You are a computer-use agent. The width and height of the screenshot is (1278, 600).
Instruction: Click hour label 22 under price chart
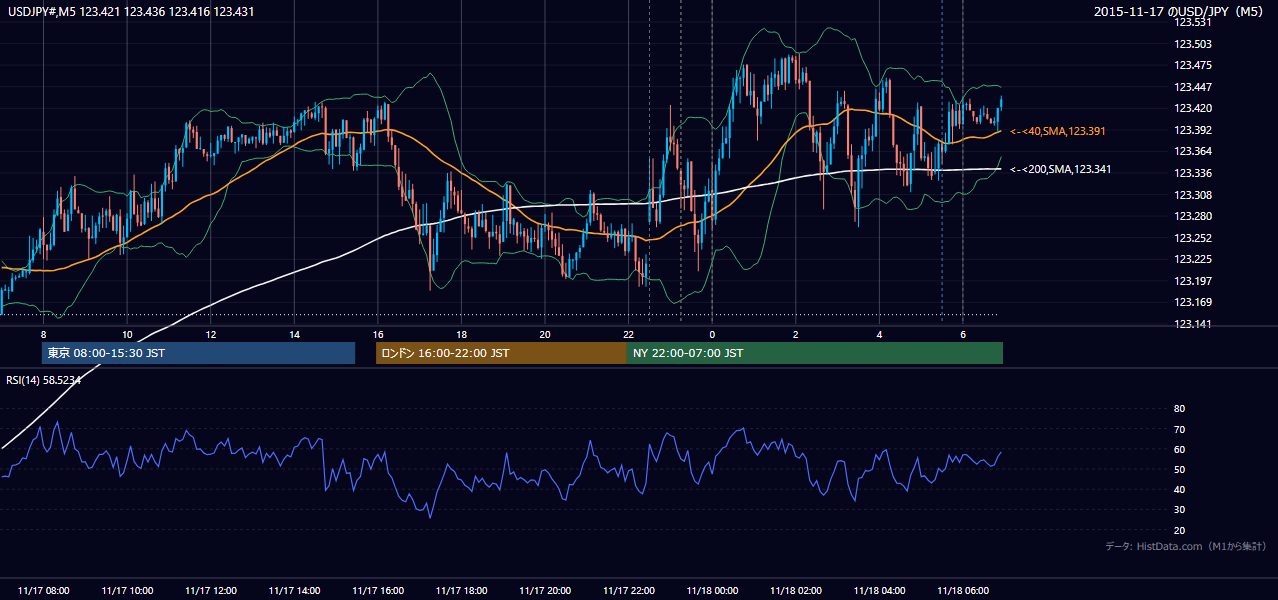point(628,334)
